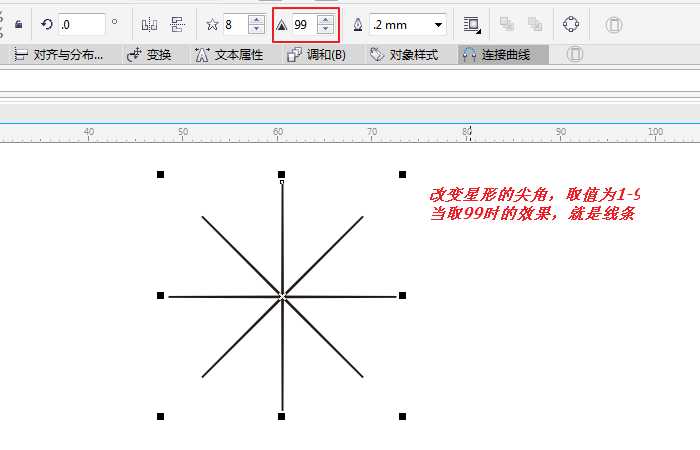This screenshot has width=700, height=450.
Task: Click the points field showing 8
Action: tap(235, 24)
